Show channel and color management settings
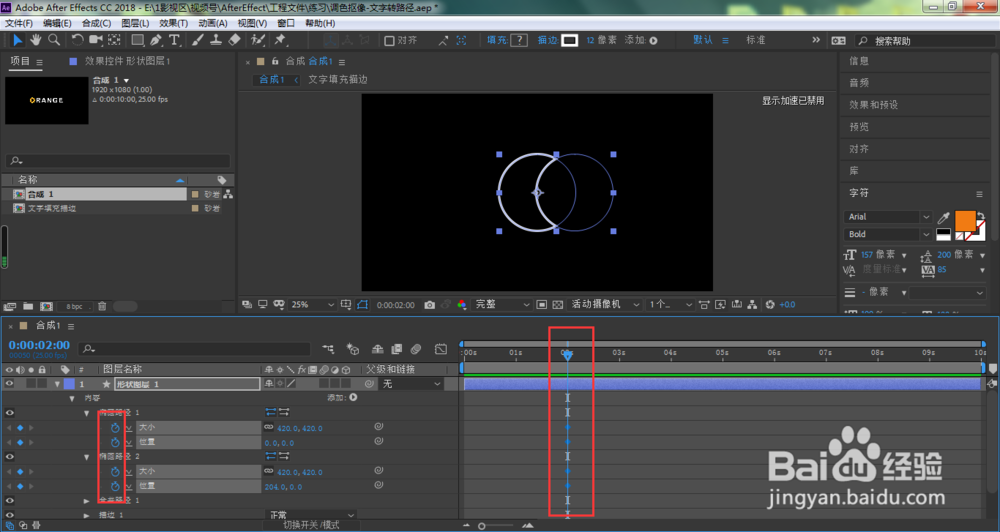 coord(462,305)
